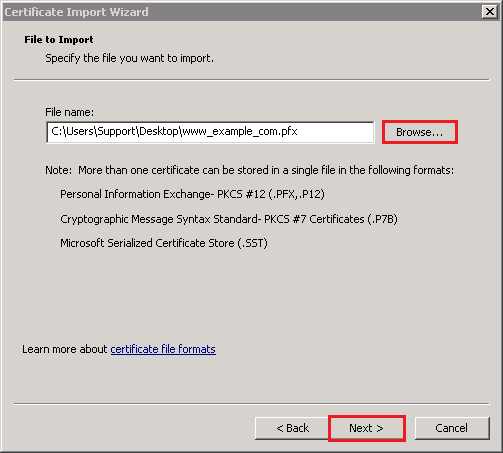Viewport: 503px width, 453px height.
Task: Click the Browse... button
Action: pyautogui.click(x=420, y=132)
